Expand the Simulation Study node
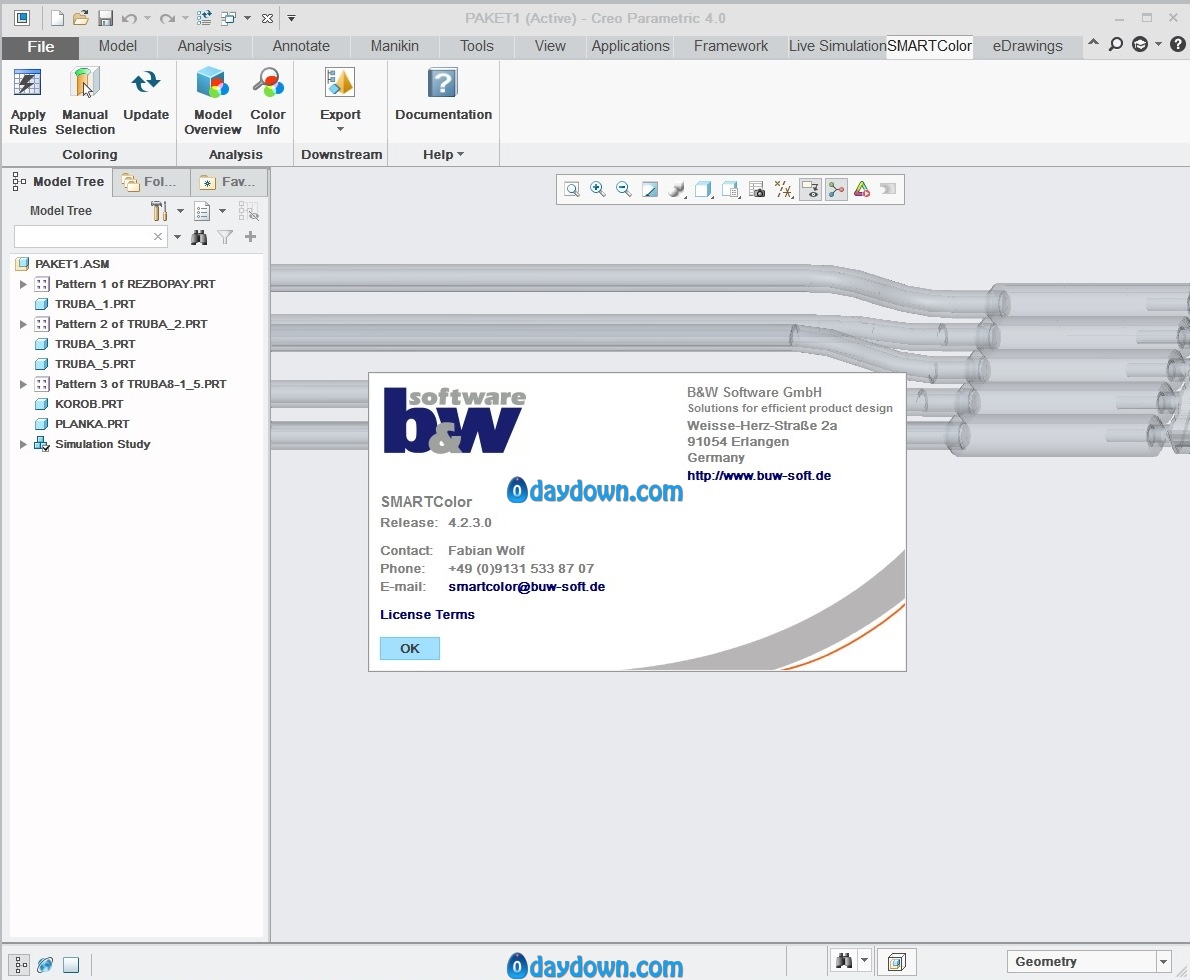Screen dimensions: 1190x980 coord(23,444)
